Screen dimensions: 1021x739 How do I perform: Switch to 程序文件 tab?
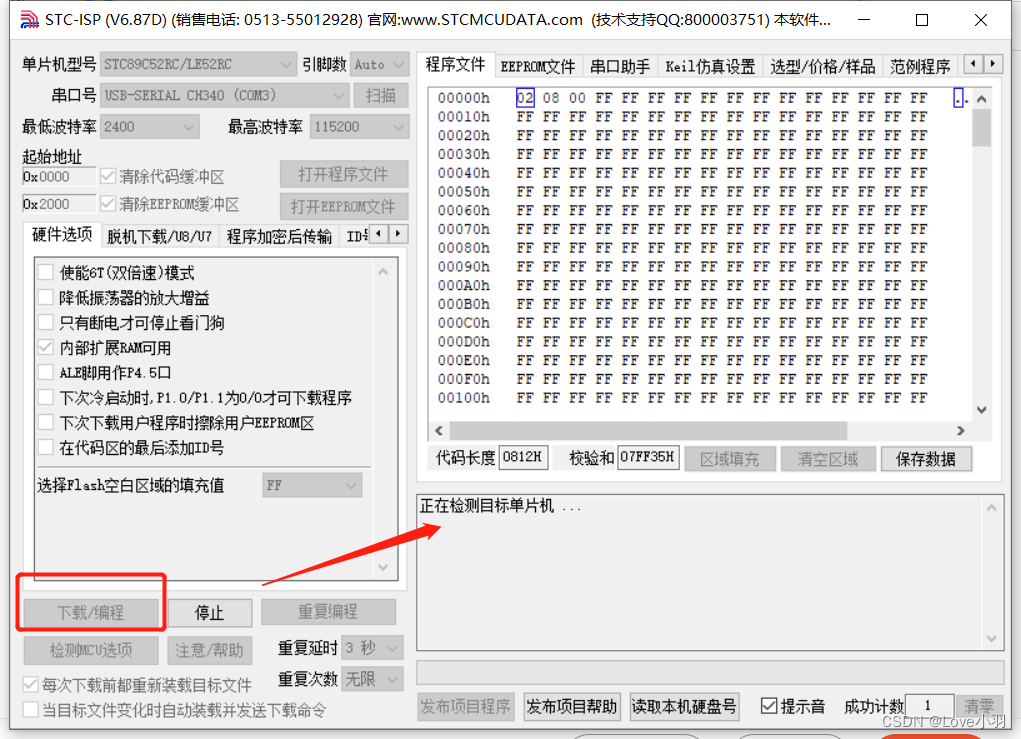[456, 64]
